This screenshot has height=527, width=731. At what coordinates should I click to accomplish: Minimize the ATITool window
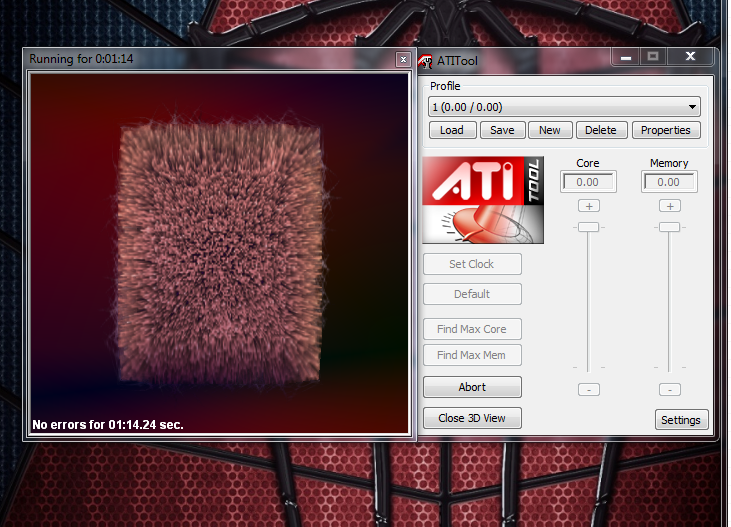coord(625,57)
